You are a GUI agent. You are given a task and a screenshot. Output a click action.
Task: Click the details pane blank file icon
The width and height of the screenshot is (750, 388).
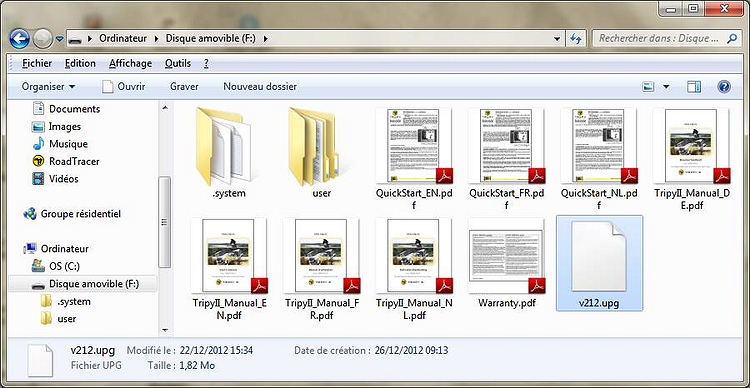pyautogui.click(x=40, y=360)
